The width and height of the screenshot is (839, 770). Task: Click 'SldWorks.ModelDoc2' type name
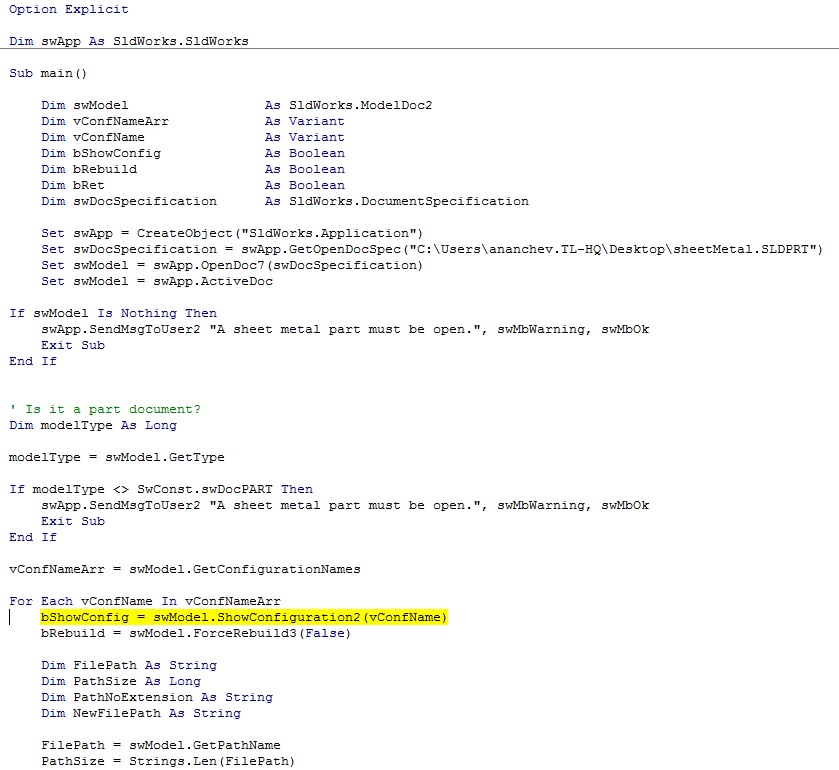coord(360,105)
